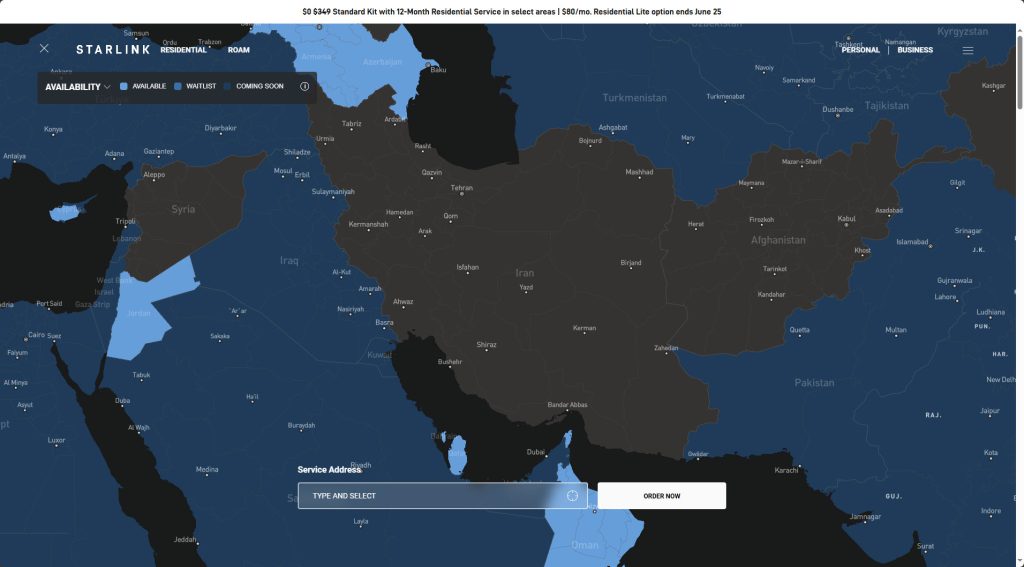Screen dimensions: 1024x567
Task: Use current location target icon
Action: (572, 496)
